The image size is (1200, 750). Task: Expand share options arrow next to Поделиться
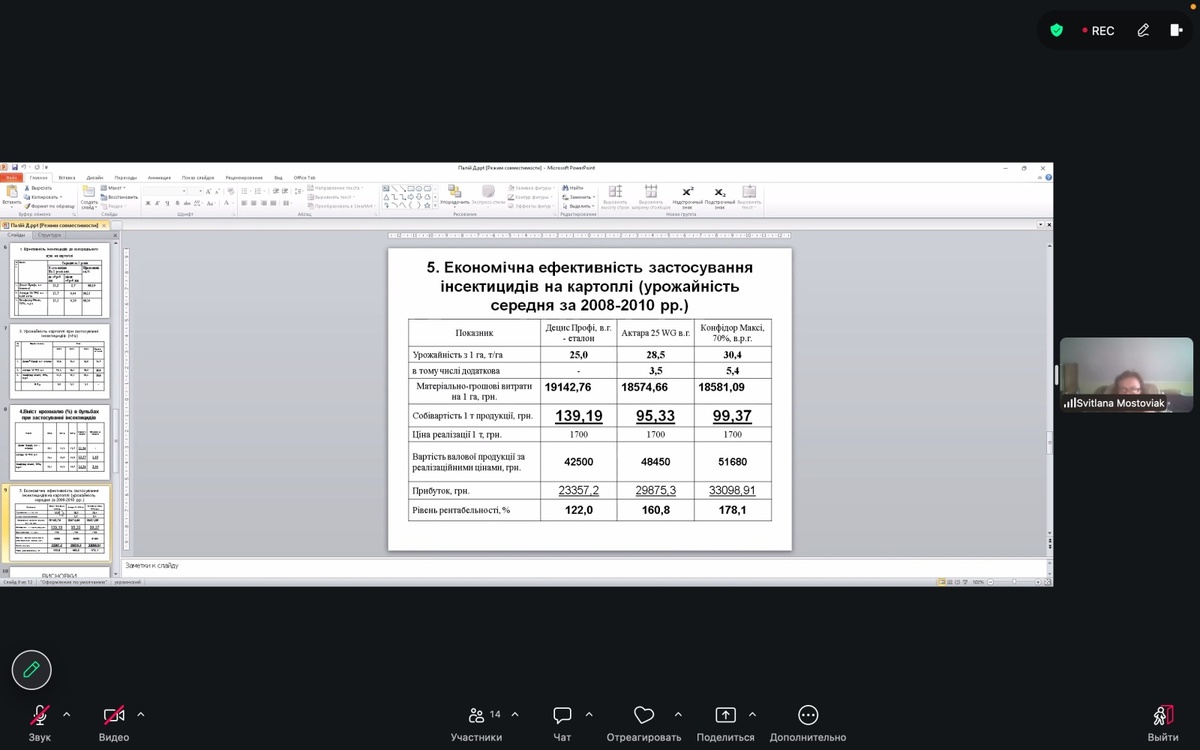(752, 715)
